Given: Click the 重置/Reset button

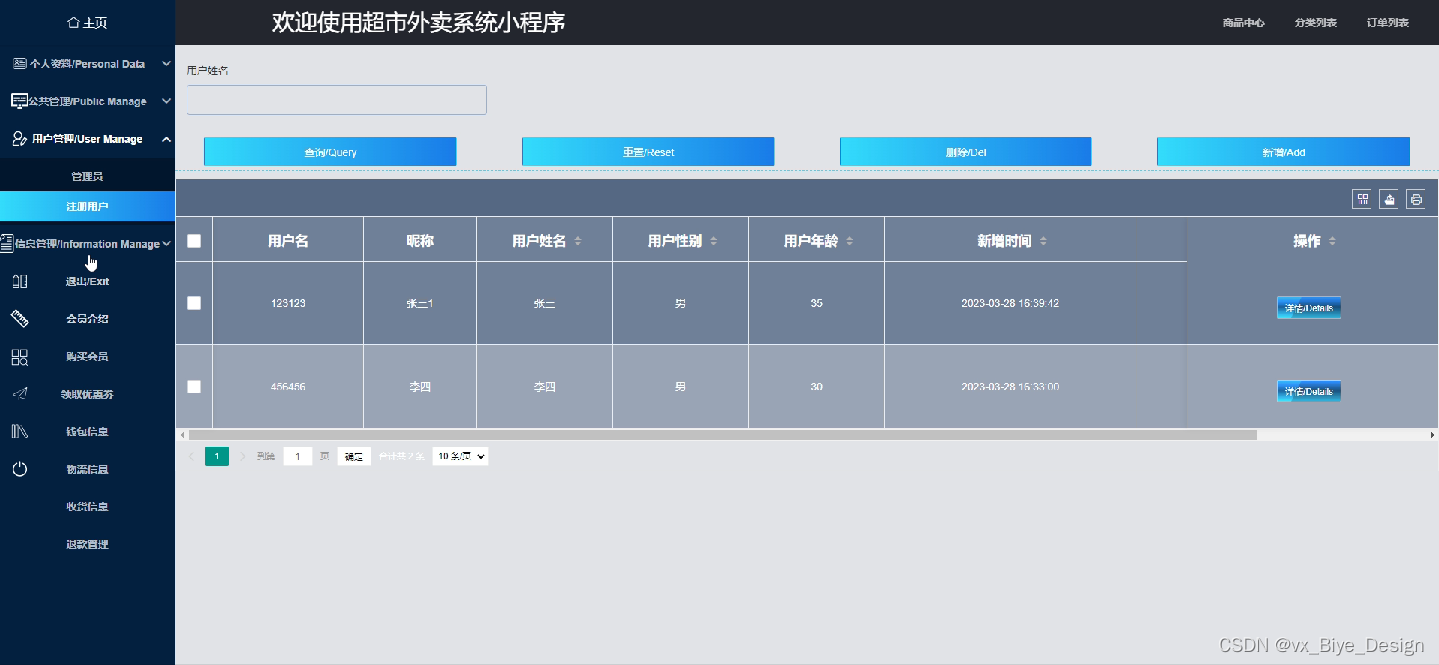Looking at the screenshot, I should point(648,152).
